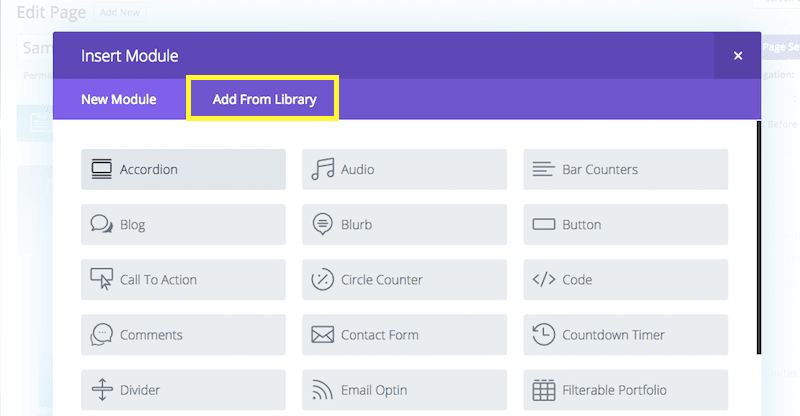Image resolution: width=800 pixels, height=416 pixels.
Task: Click the Code brackets icon
Action: coord(544,279)
